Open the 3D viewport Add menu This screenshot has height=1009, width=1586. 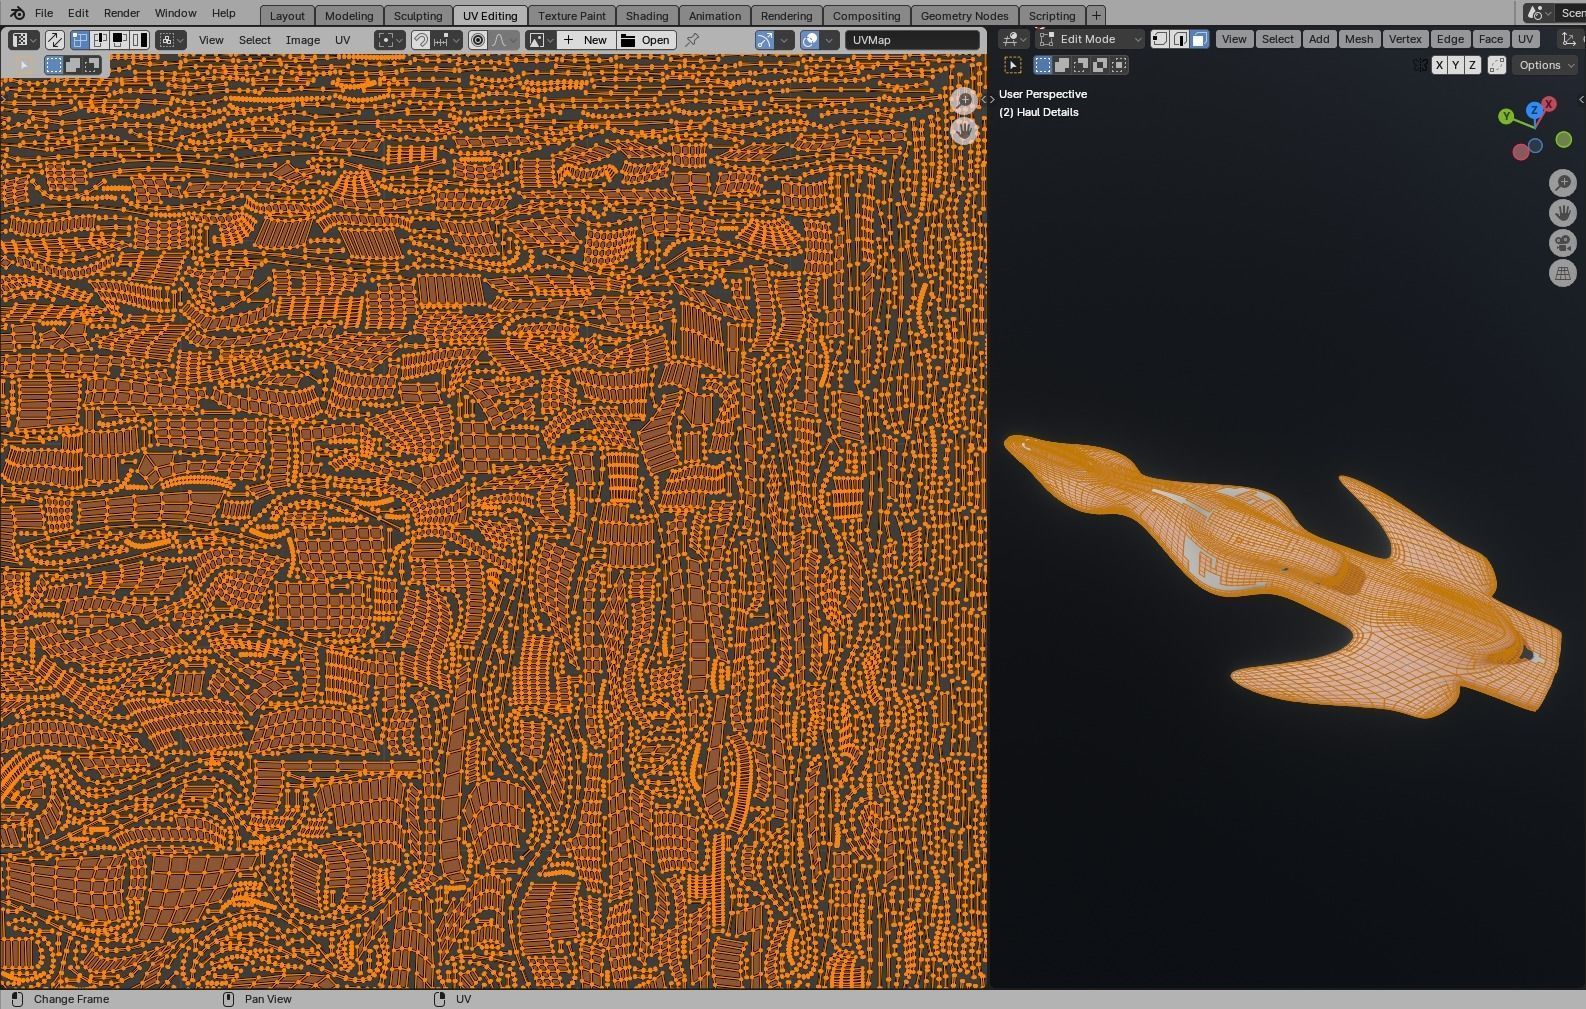(1319, 39)
